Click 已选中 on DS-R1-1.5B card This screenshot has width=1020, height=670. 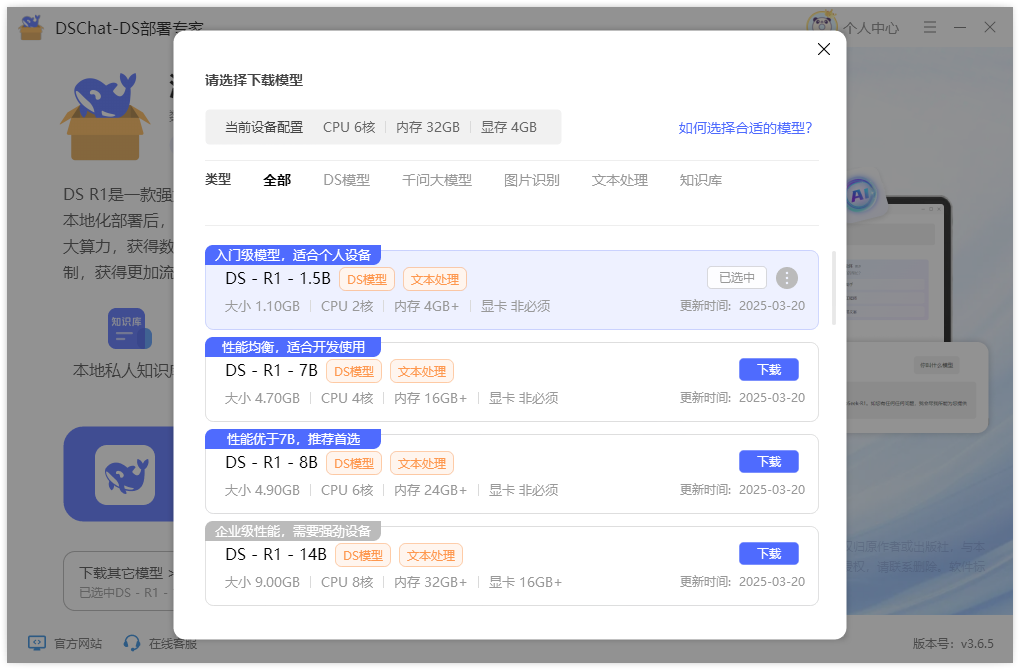pyautogui.click(x=736, y=278)
